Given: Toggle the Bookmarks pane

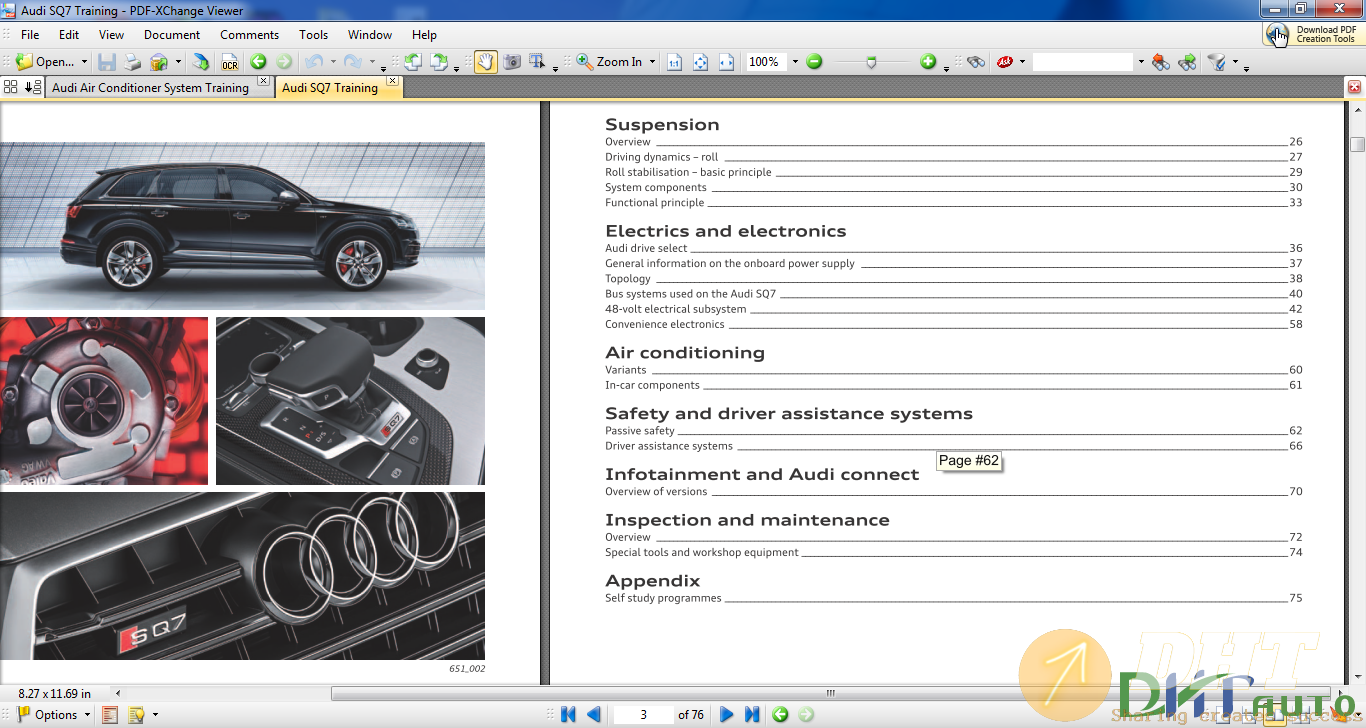Looking at the screenshot, I should (110, 714).
